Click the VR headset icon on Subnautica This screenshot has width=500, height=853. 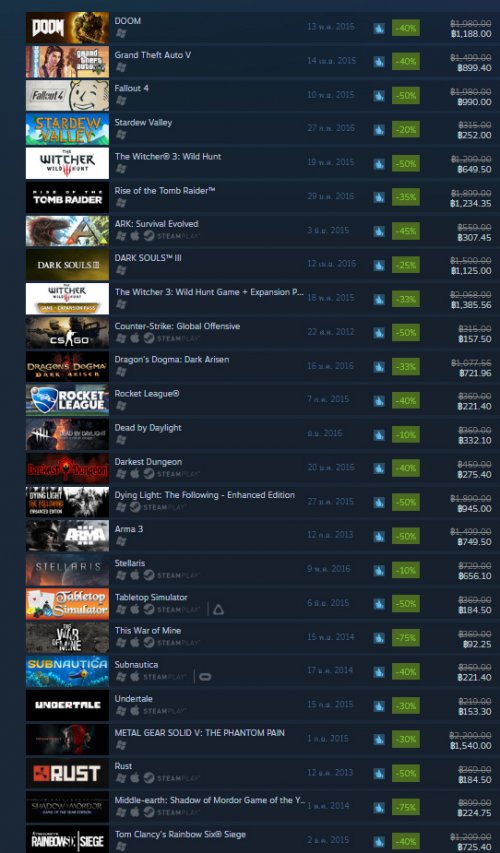pos(206,677)
